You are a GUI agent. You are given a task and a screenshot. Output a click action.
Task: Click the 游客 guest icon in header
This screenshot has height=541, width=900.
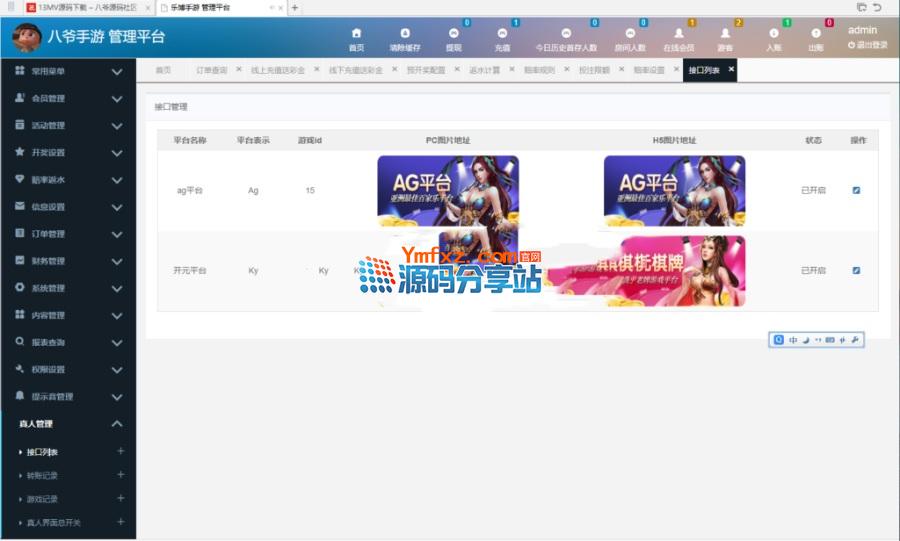[x=725, y=34]
